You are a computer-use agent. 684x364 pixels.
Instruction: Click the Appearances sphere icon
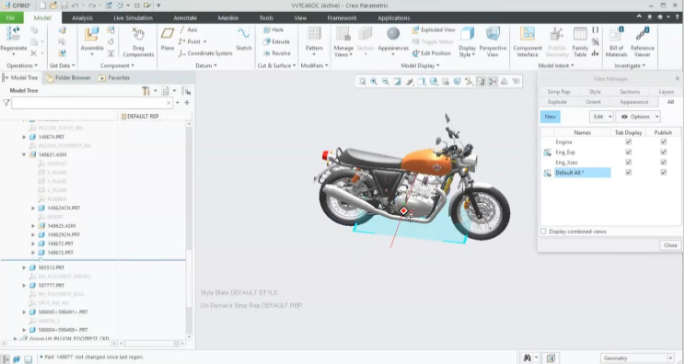(x=393, y=34)
